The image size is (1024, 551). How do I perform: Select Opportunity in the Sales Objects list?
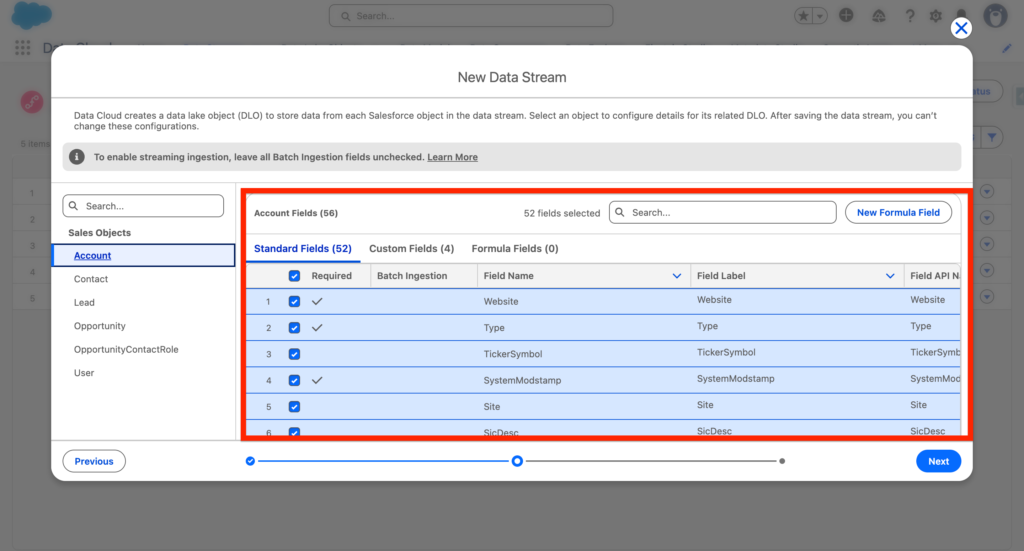coord(100,326)
